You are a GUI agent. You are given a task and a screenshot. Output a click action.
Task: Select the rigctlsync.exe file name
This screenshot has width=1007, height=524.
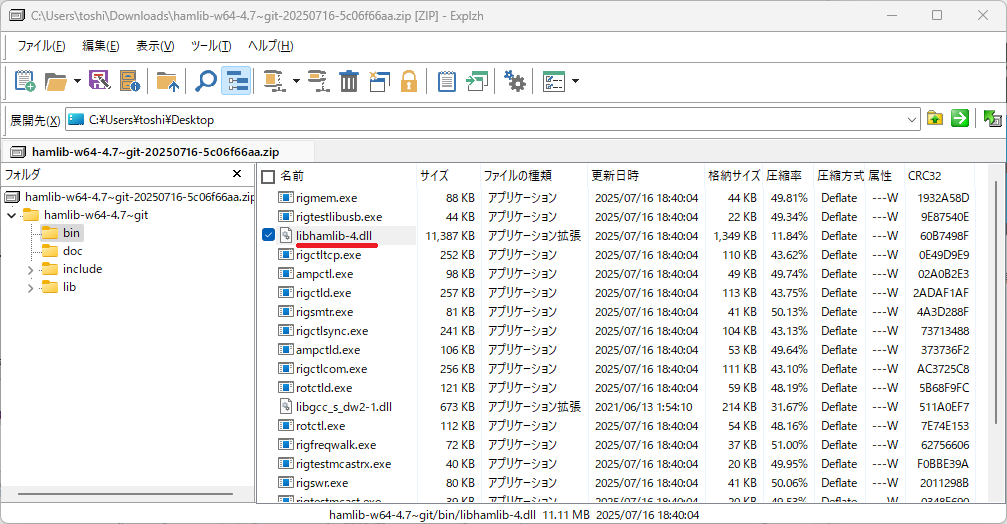point(332,331)
